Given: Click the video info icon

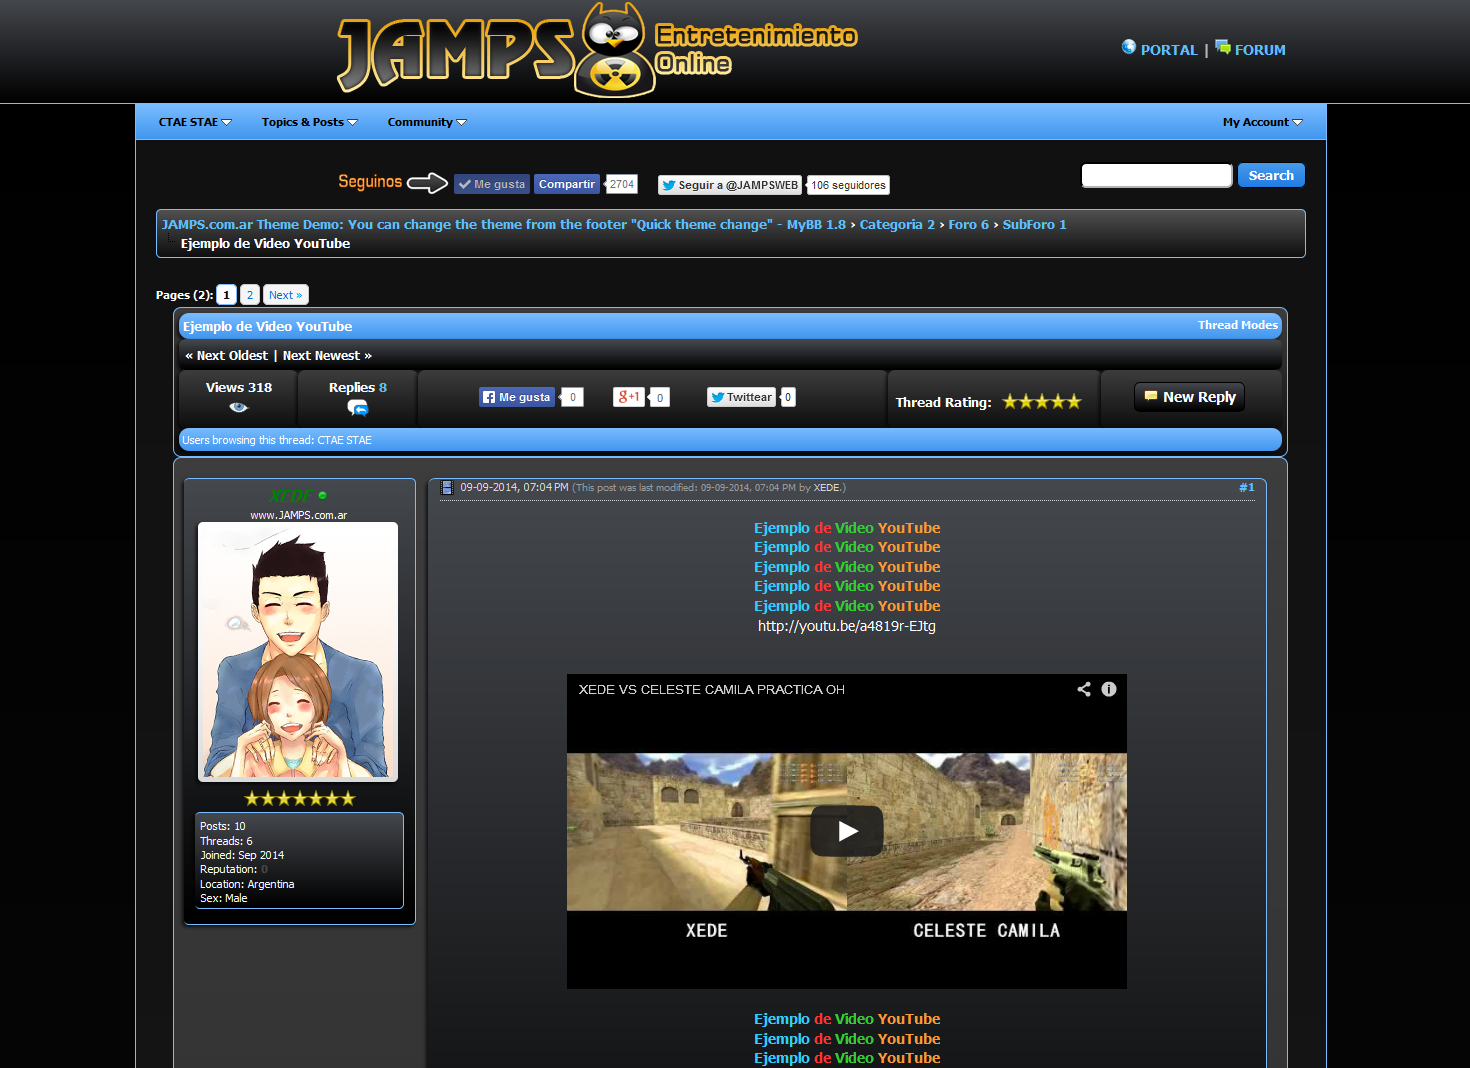Looking at the screenshot, I should pyautogui.click(x=1109, y=689).
